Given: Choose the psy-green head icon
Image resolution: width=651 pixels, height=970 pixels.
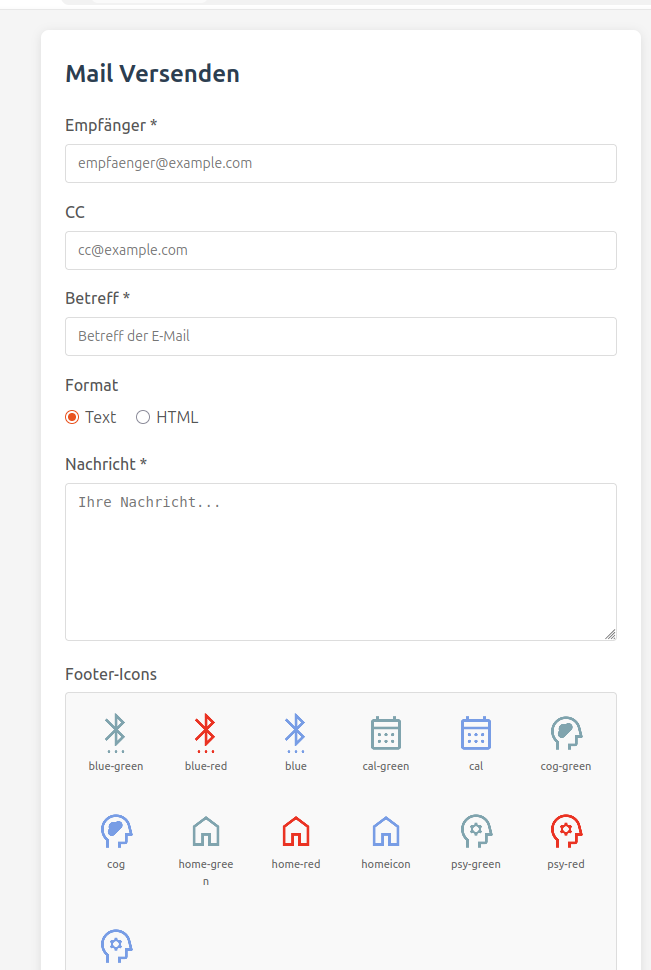Looking at the screenshot, I should (x=476, y=831).
